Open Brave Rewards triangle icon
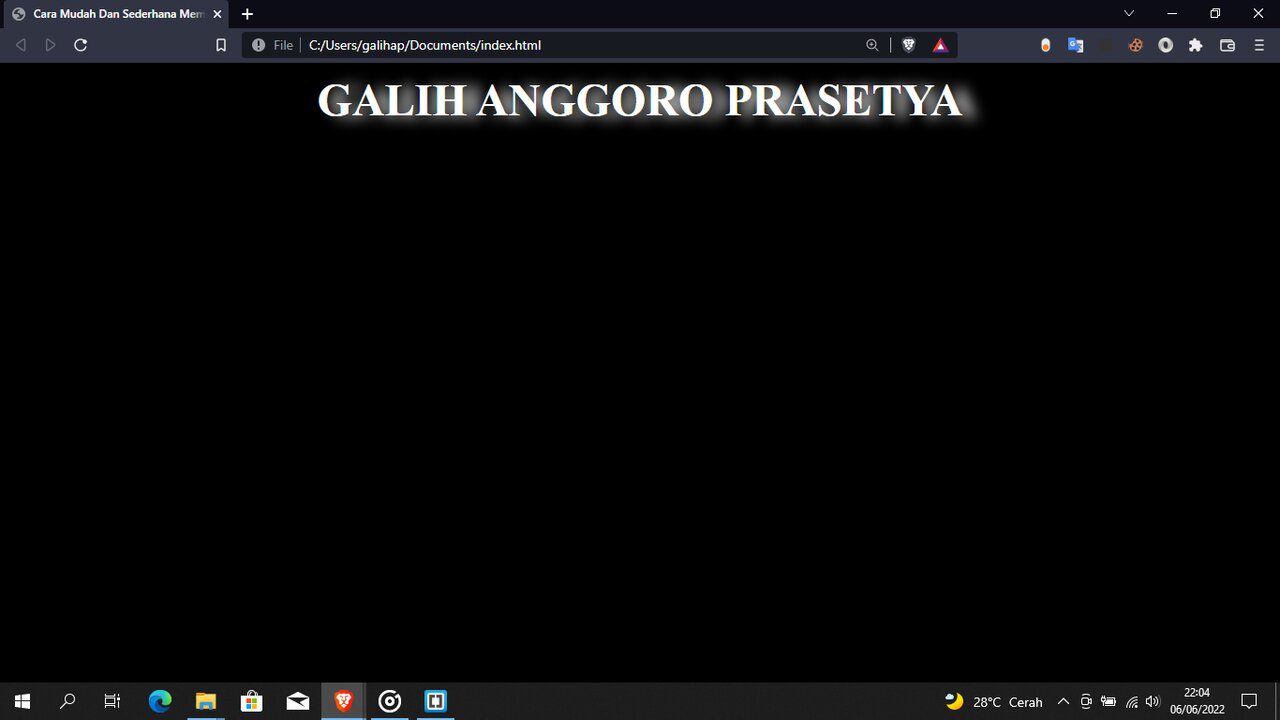 coord(940,45)
